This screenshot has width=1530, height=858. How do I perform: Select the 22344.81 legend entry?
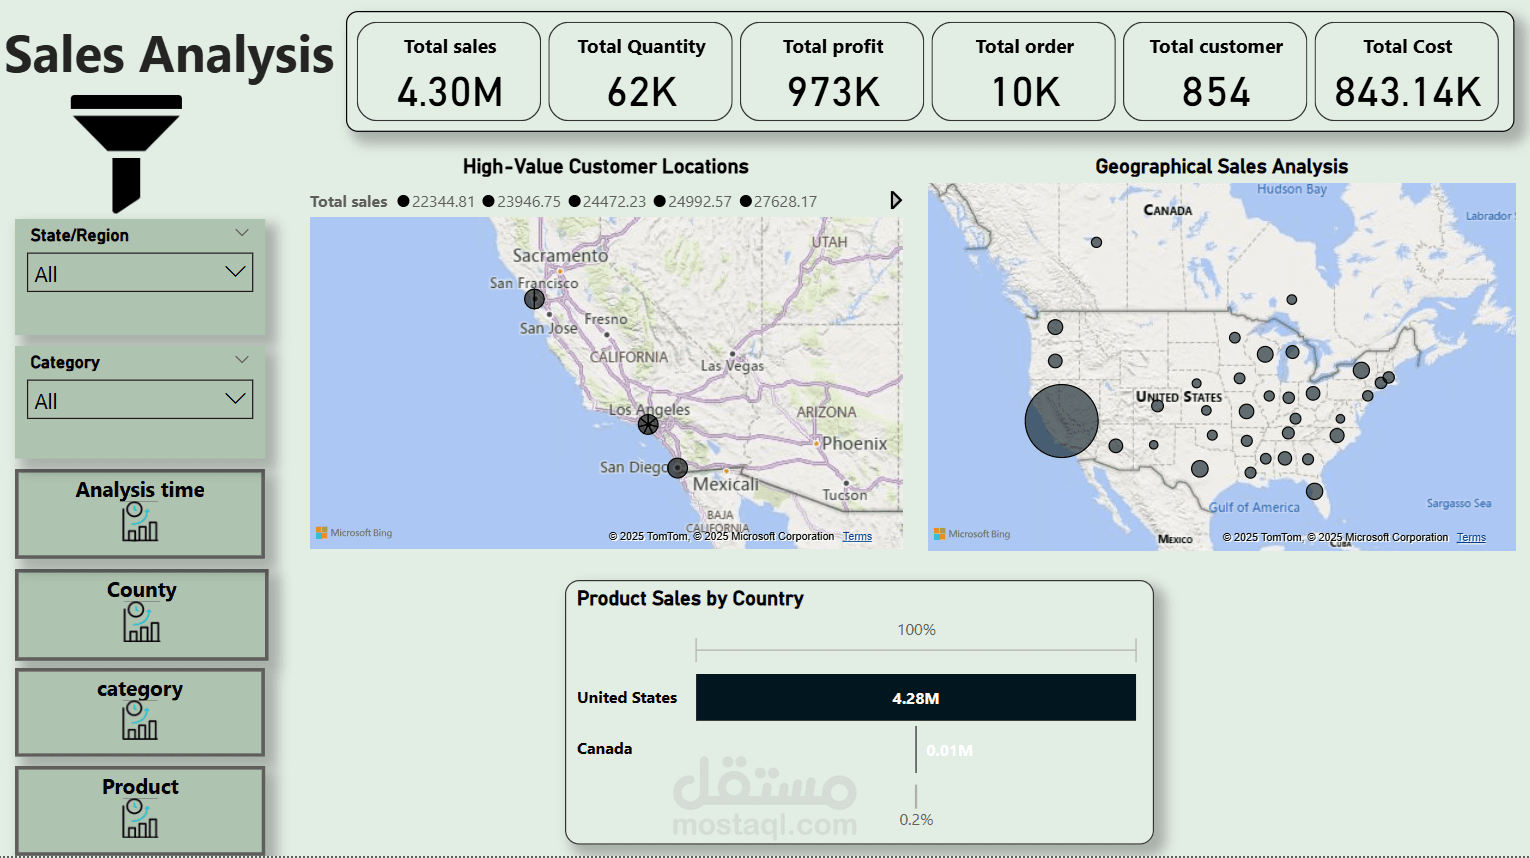pos(436,202)
